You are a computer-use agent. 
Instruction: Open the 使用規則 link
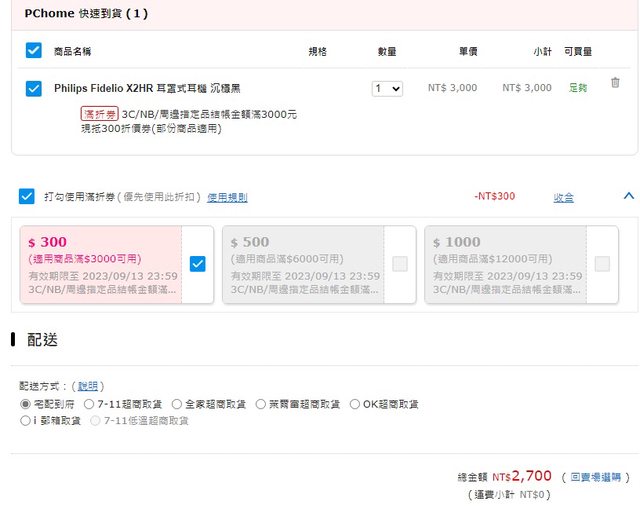point(227,197)
